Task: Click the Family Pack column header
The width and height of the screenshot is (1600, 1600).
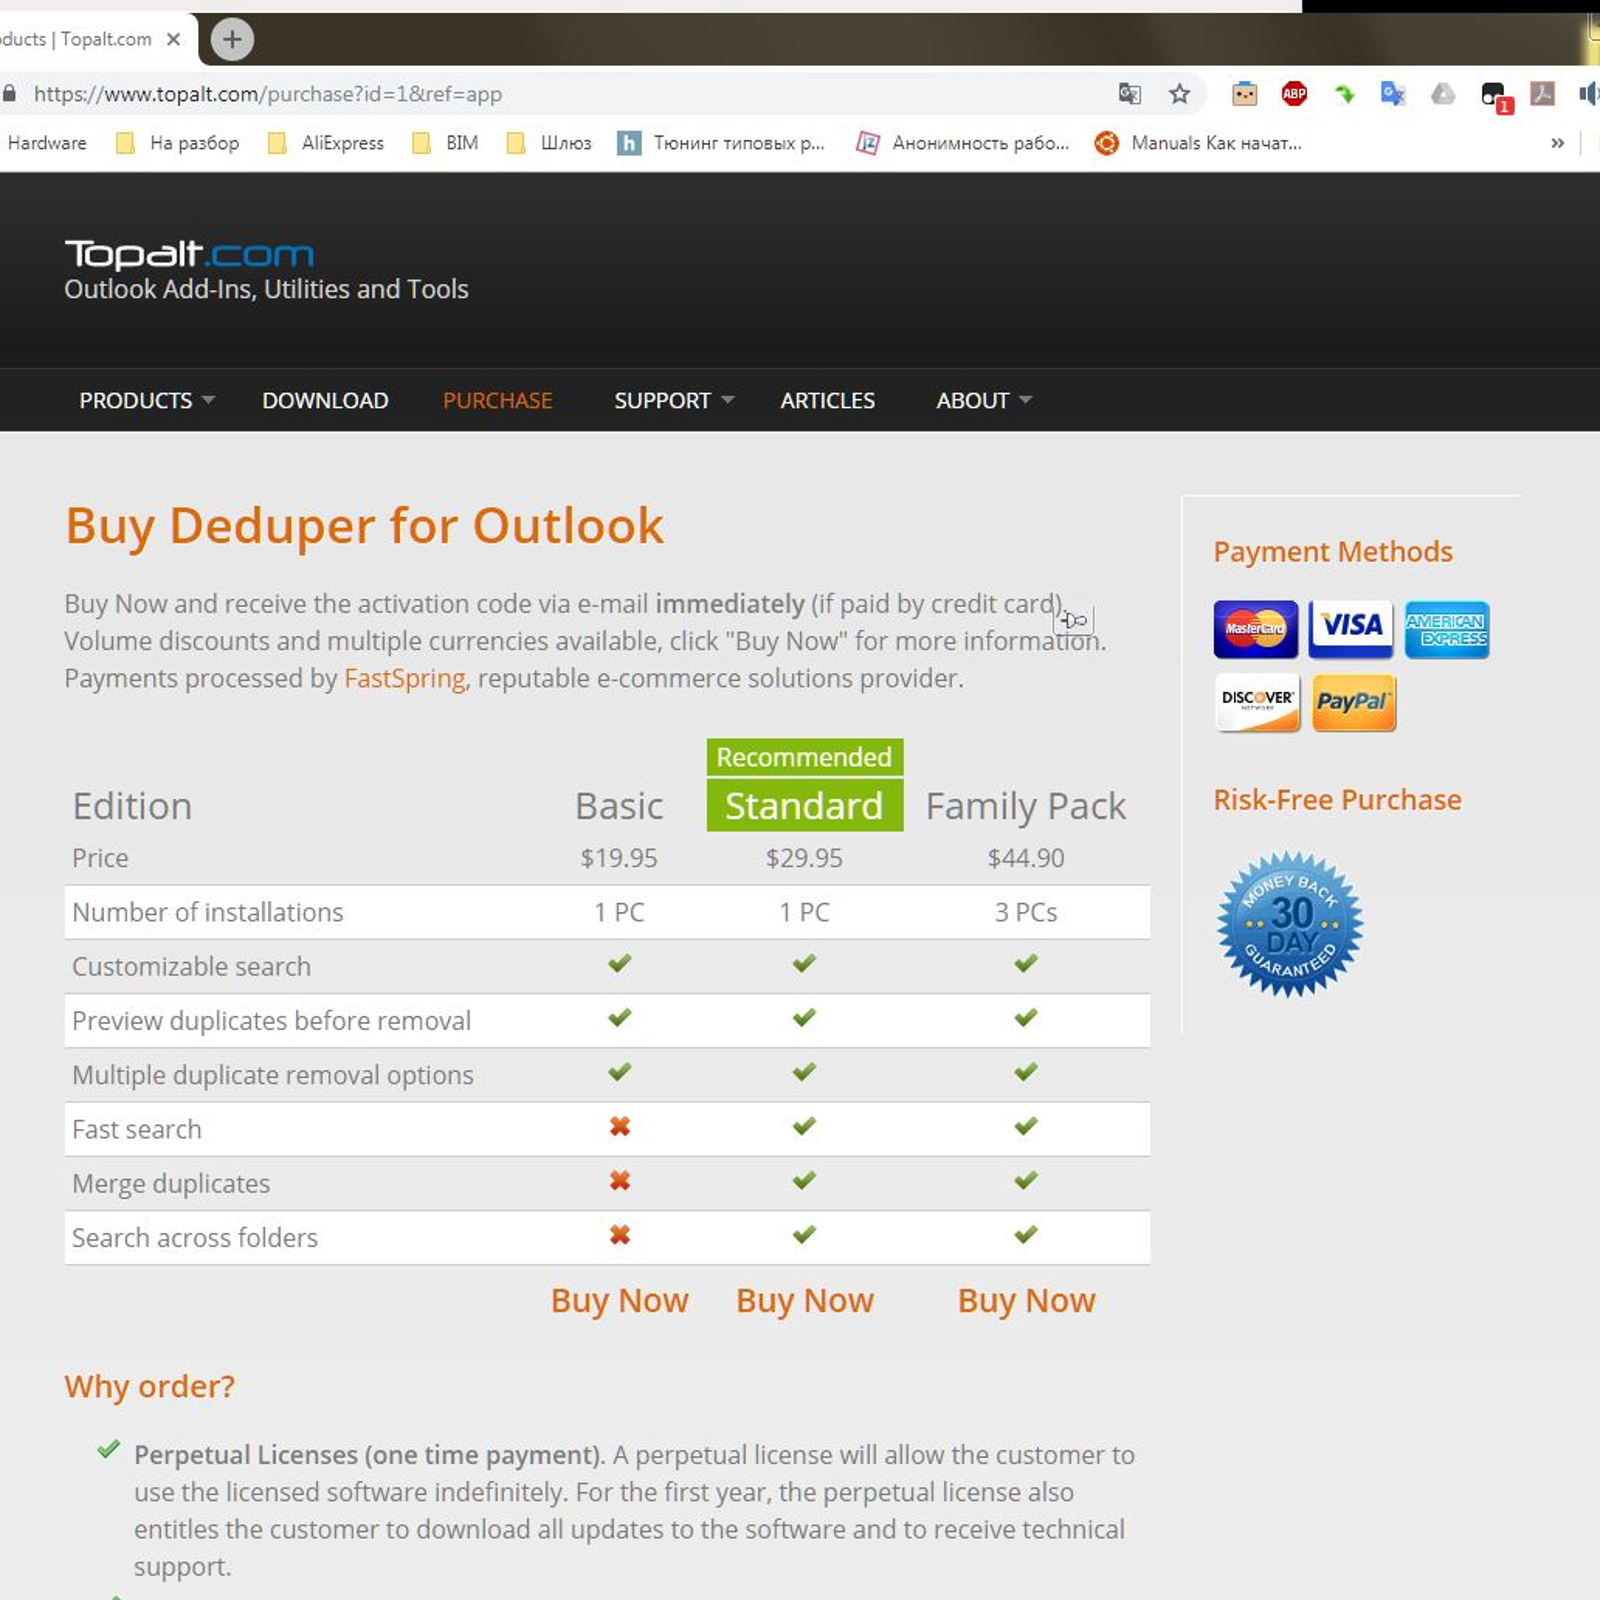Action: coord(1026,806)
